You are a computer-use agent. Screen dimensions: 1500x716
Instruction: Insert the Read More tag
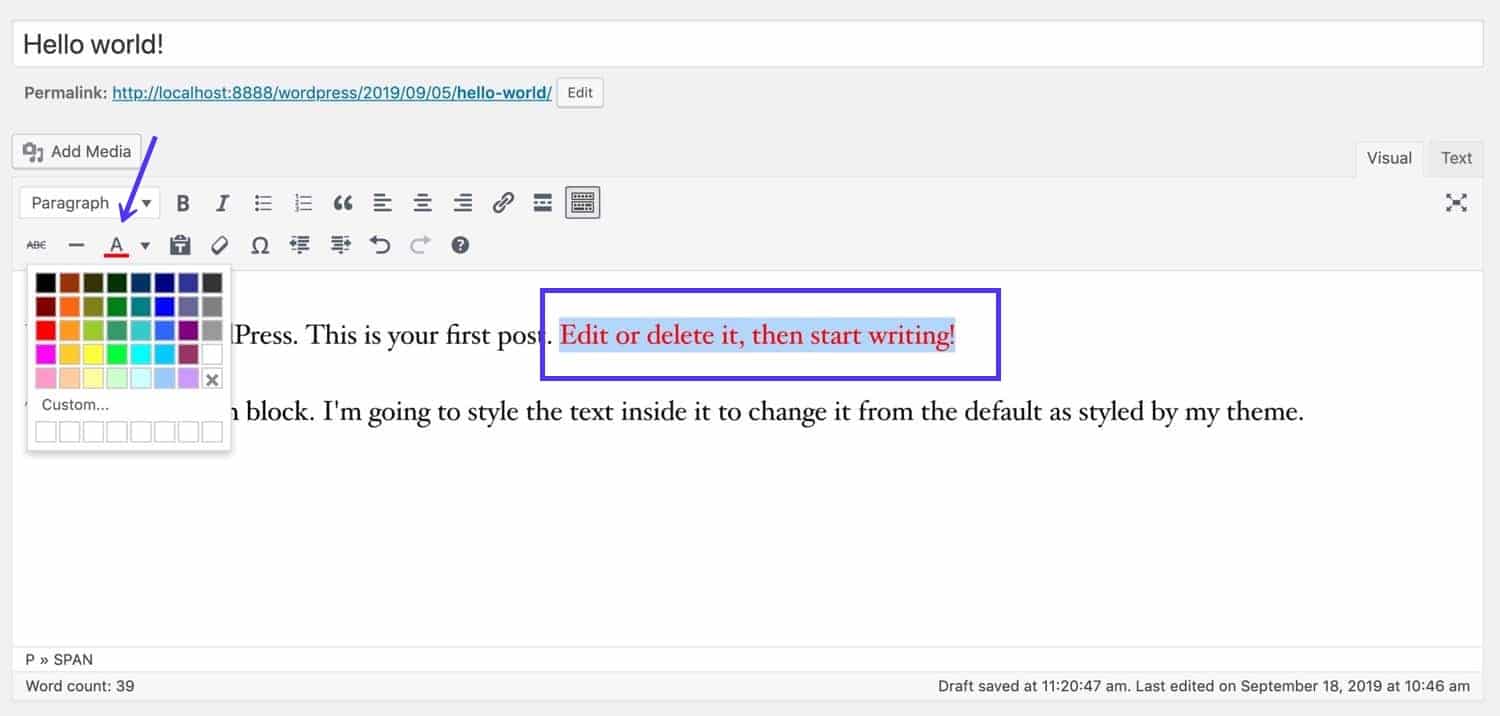542,202
